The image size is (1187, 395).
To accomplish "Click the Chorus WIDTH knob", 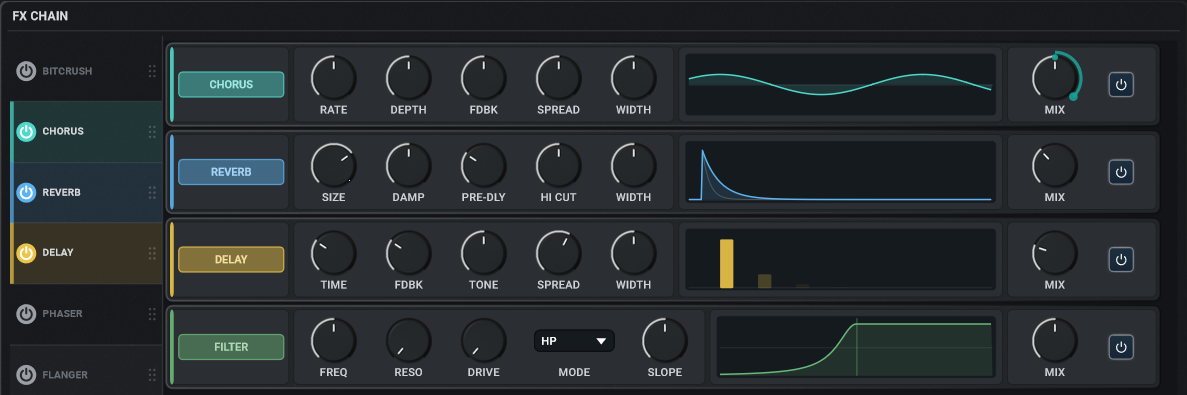I will tap(634, 78).
